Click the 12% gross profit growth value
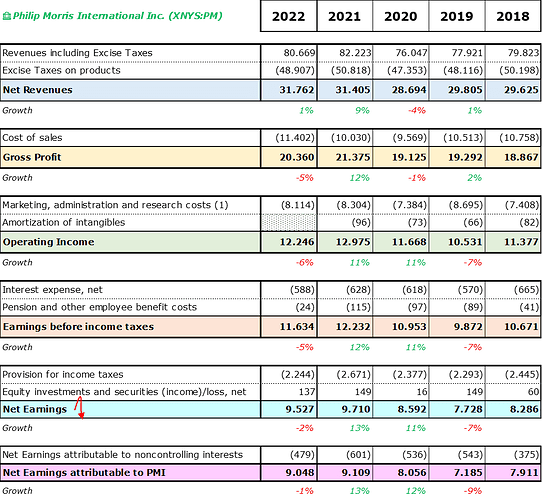The width and height of the screenshot is (542, 500). click(x=359, y=178)
